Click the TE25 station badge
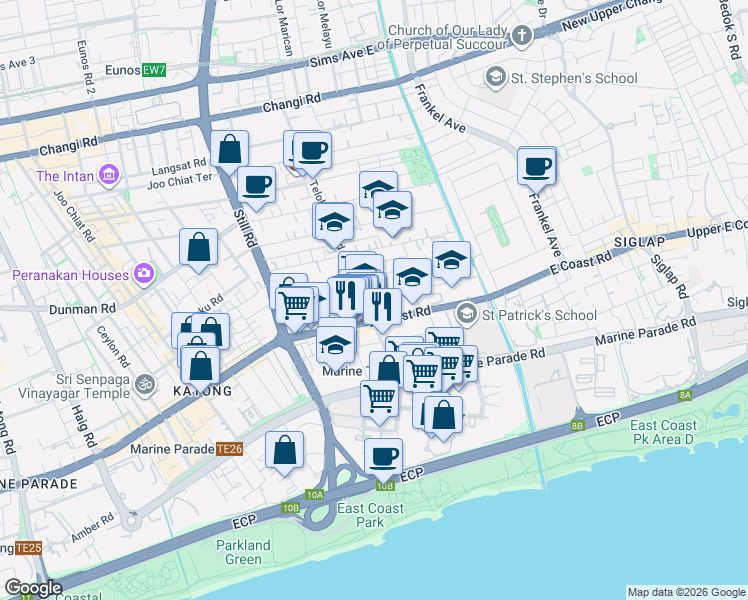This screenshot has width=748, height=600. coord(28,548)
